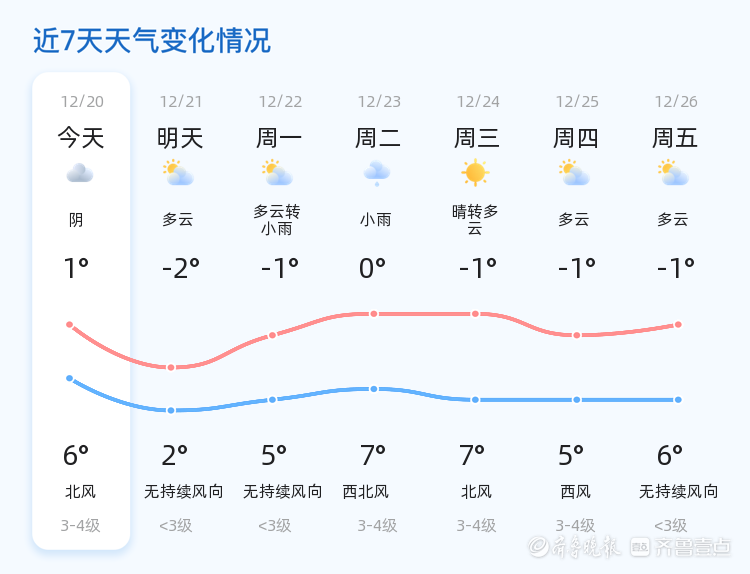Click the sunny icon under 周三
Image resolution: width=750 pixels, height=574 pixels.
pos(475,173)
